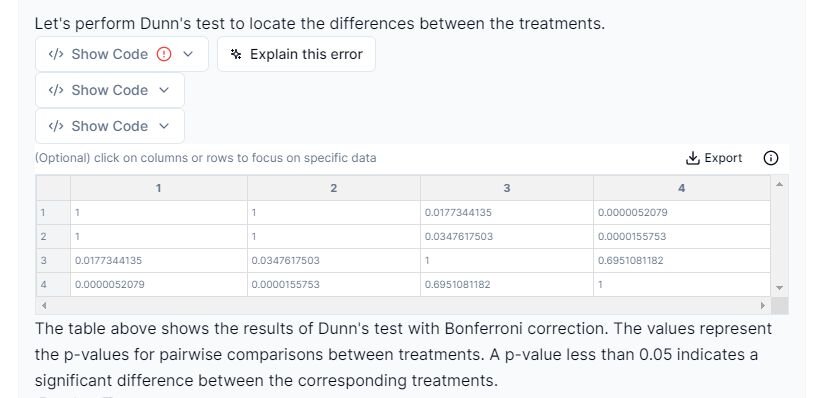Expand the first Show Code chevron
816x398 pixels.
point(188,54)
